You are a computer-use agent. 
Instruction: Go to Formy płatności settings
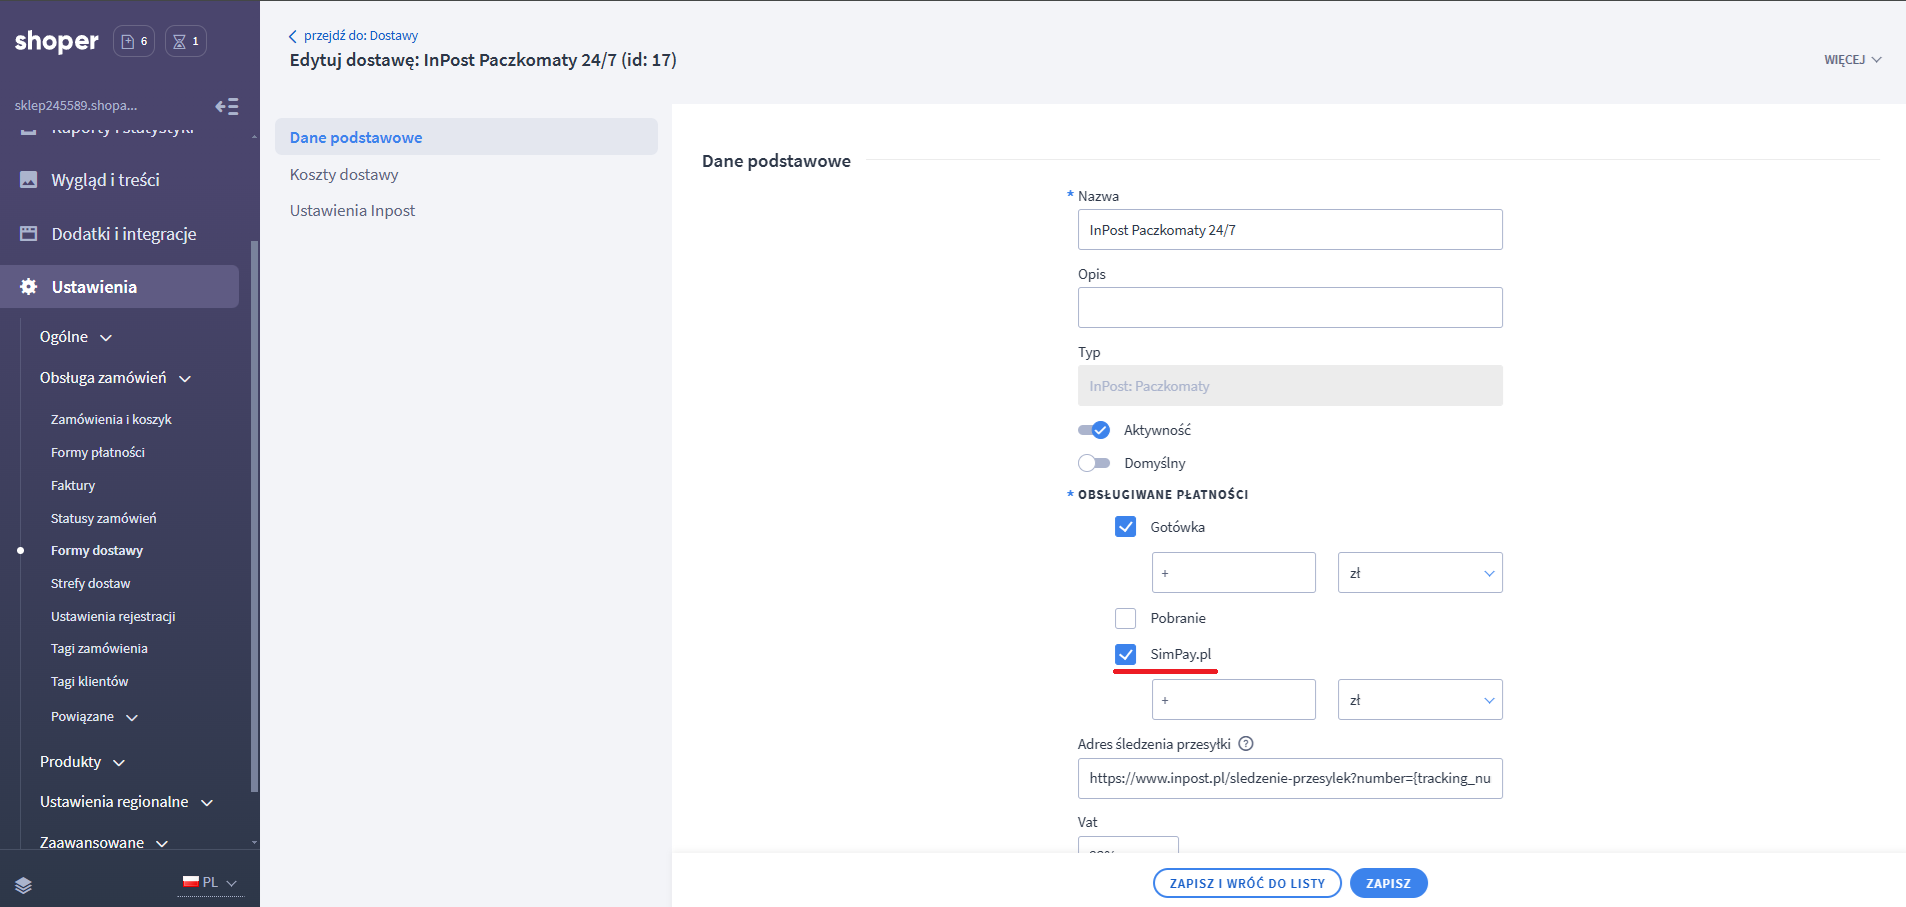click(x=98, y=453)
